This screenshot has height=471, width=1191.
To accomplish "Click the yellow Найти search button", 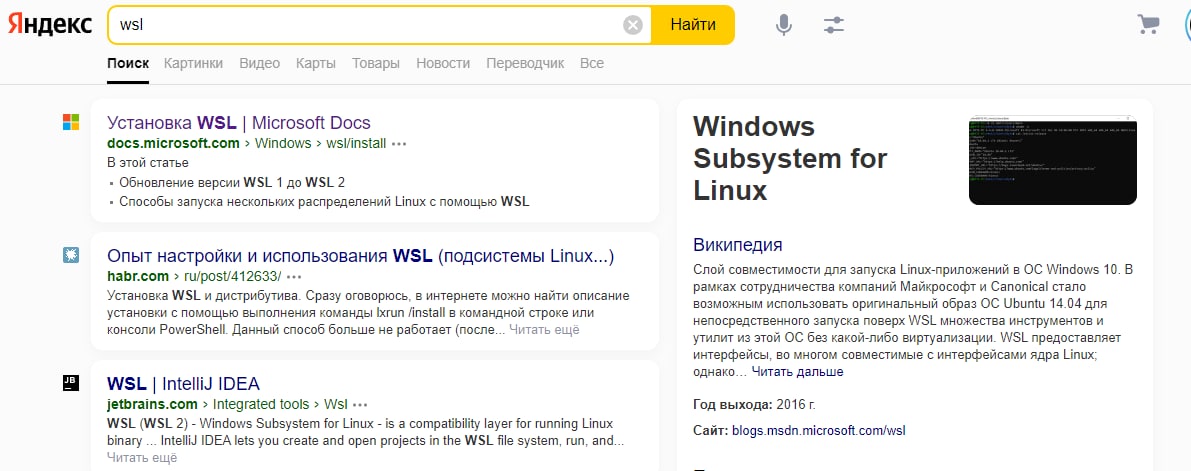I will [693, 25].
